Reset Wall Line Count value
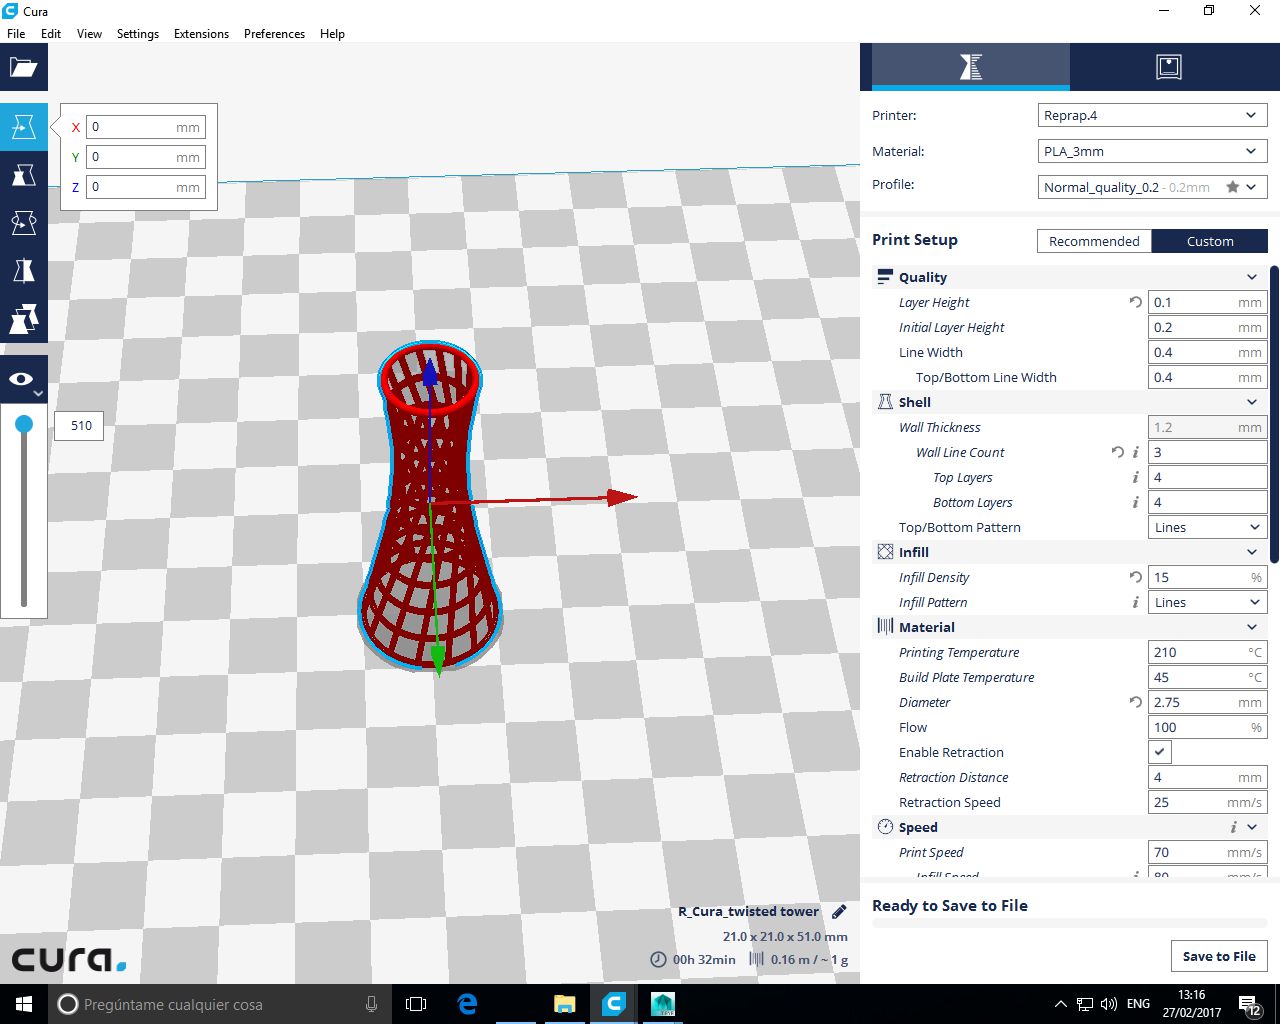 coord(1117,452)
